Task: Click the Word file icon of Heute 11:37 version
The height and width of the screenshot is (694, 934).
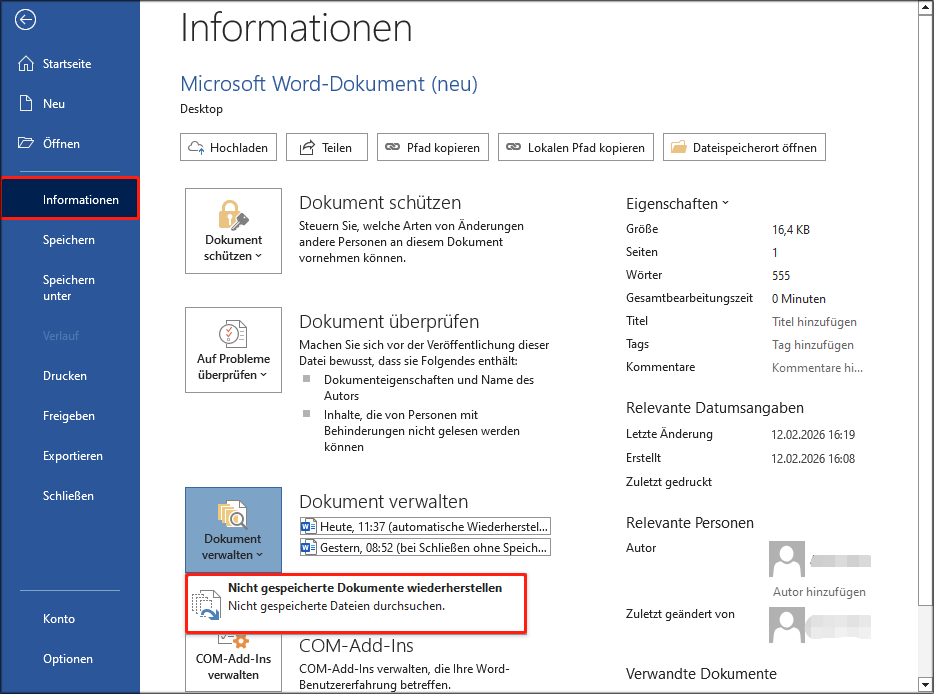Action: [x=309, y=527]
